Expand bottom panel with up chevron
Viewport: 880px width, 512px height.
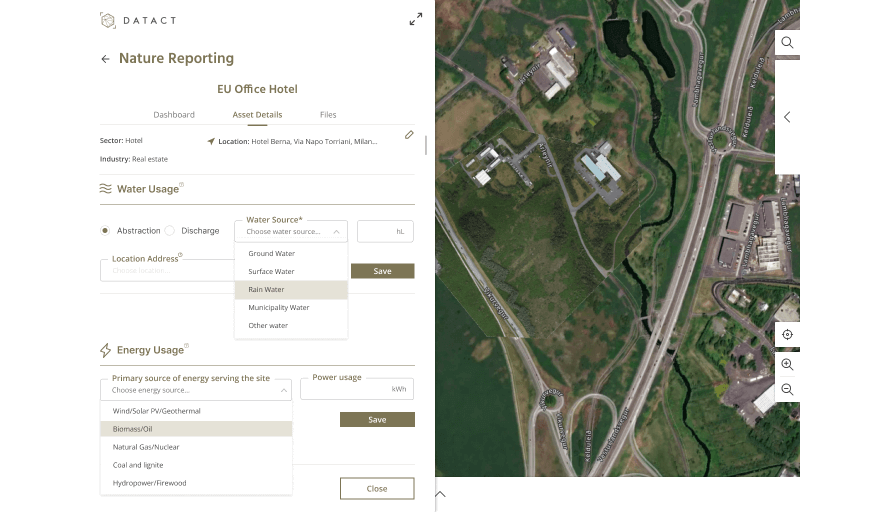[440, 494]
